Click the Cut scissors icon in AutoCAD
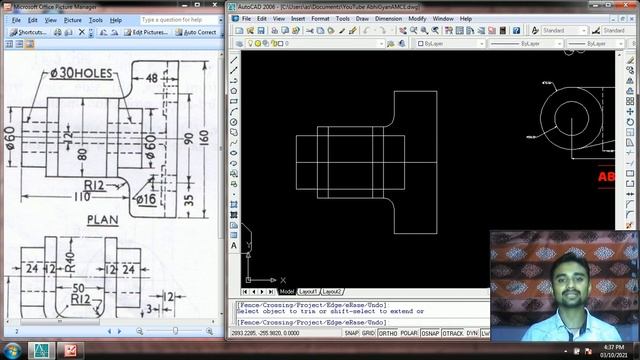The width and height of the screenshot is (640, 360). [310, 31]
